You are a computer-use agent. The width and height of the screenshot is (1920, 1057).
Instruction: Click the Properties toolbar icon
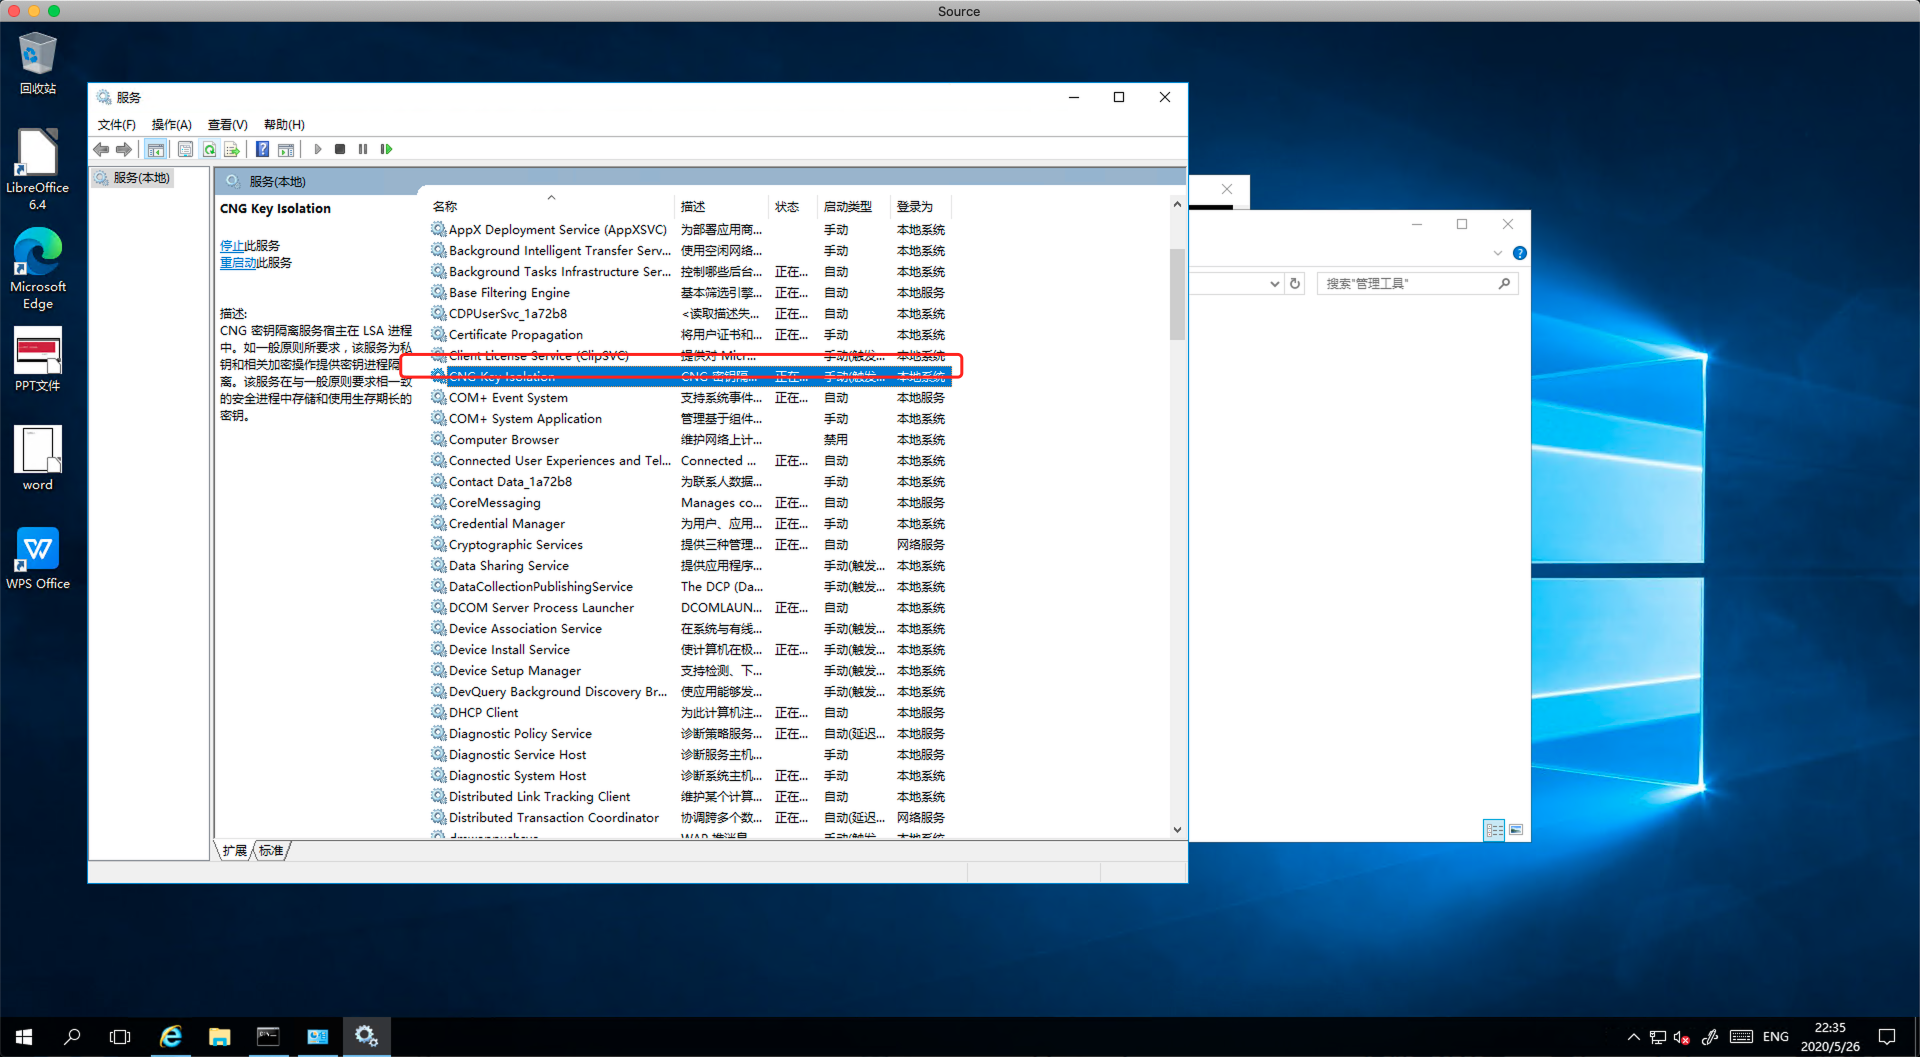(185, 150)
